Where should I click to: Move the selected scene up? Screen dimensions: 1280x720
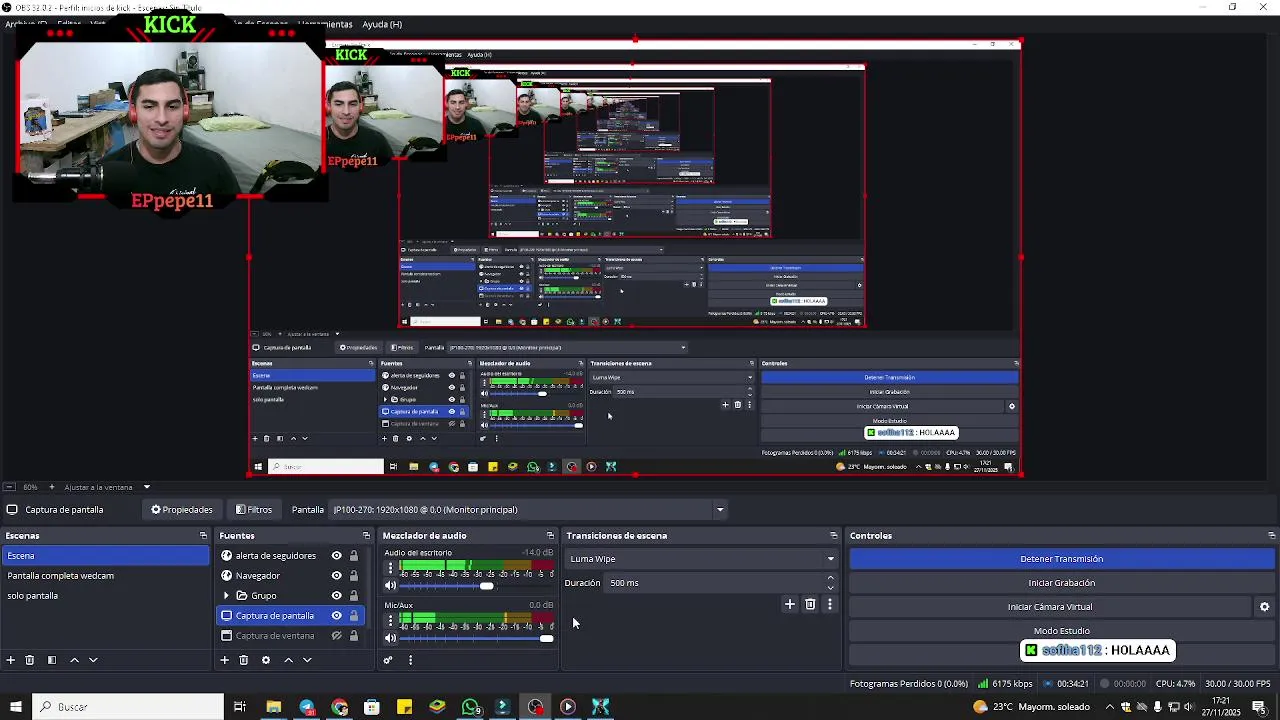74,660
